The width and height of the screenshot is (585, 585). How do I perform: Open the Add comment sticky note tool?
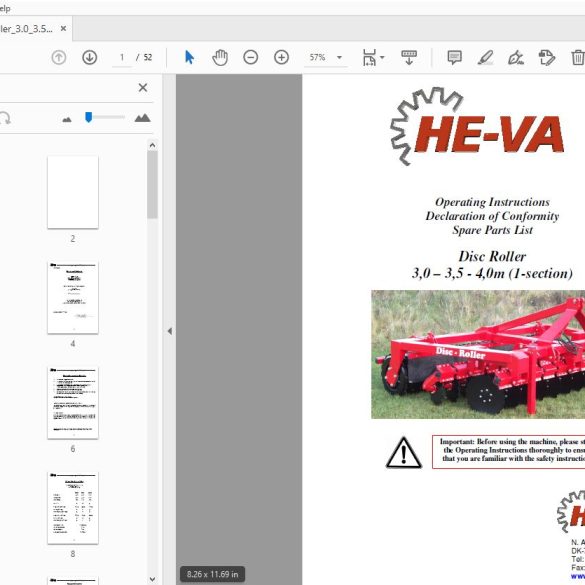[454, 57]
